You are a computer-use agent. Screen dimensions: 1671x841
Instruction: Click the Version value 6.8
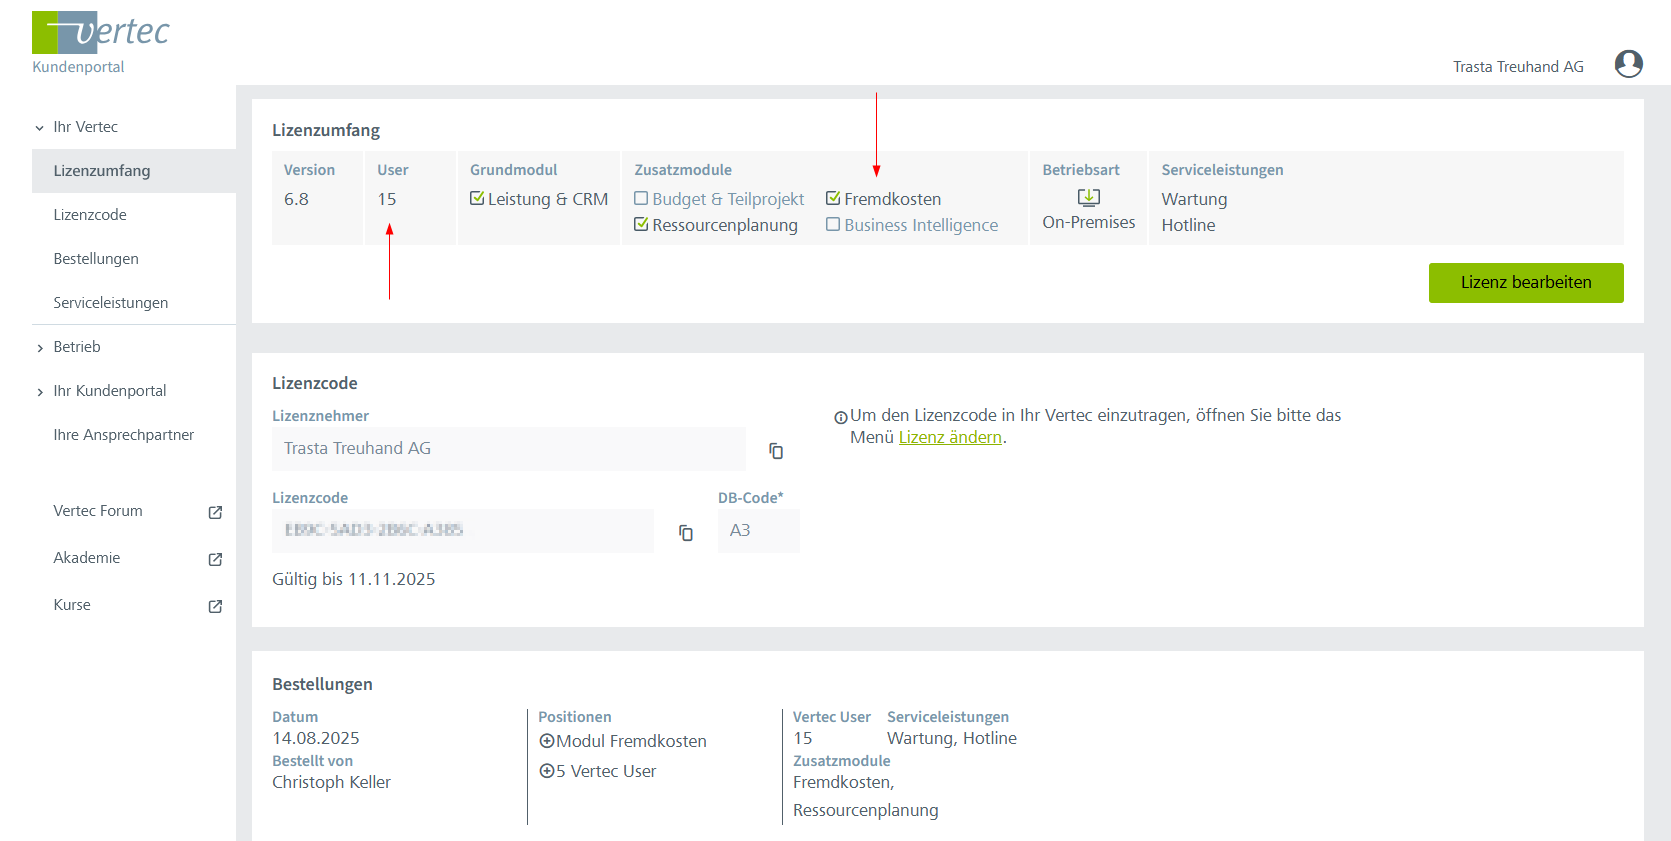(x=296, y=199)
